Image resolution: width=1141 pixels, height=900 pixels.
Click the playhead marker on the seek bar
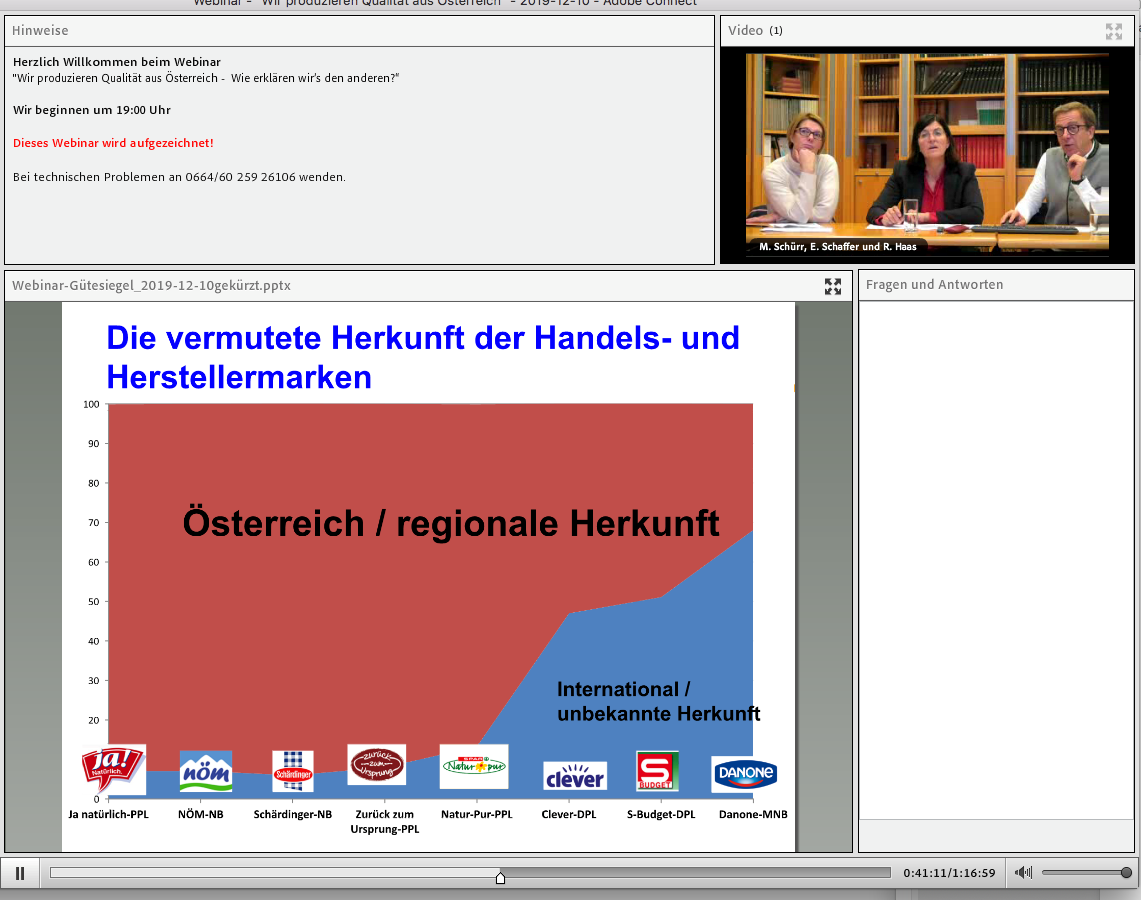[x=500, y=877]
